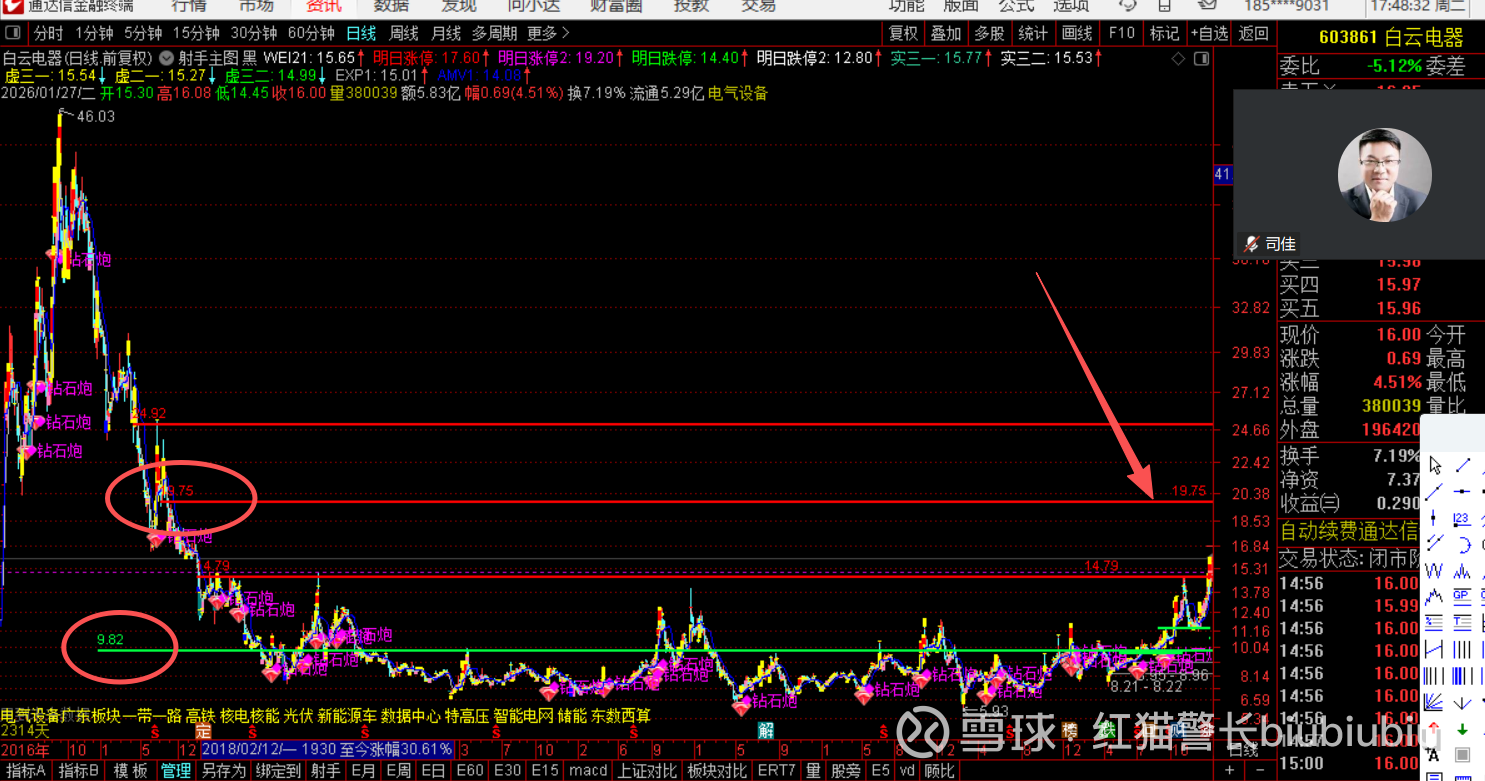Add stock via +自选 button
Screen dimensions: 1485x781
click(1209, 33)
